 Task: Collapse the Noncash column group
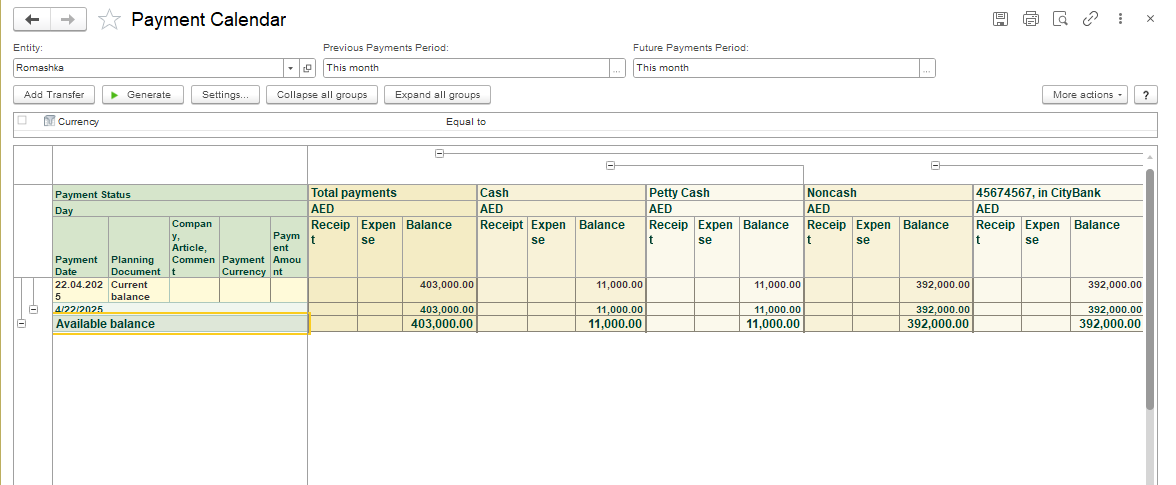(x=935, y=165)
